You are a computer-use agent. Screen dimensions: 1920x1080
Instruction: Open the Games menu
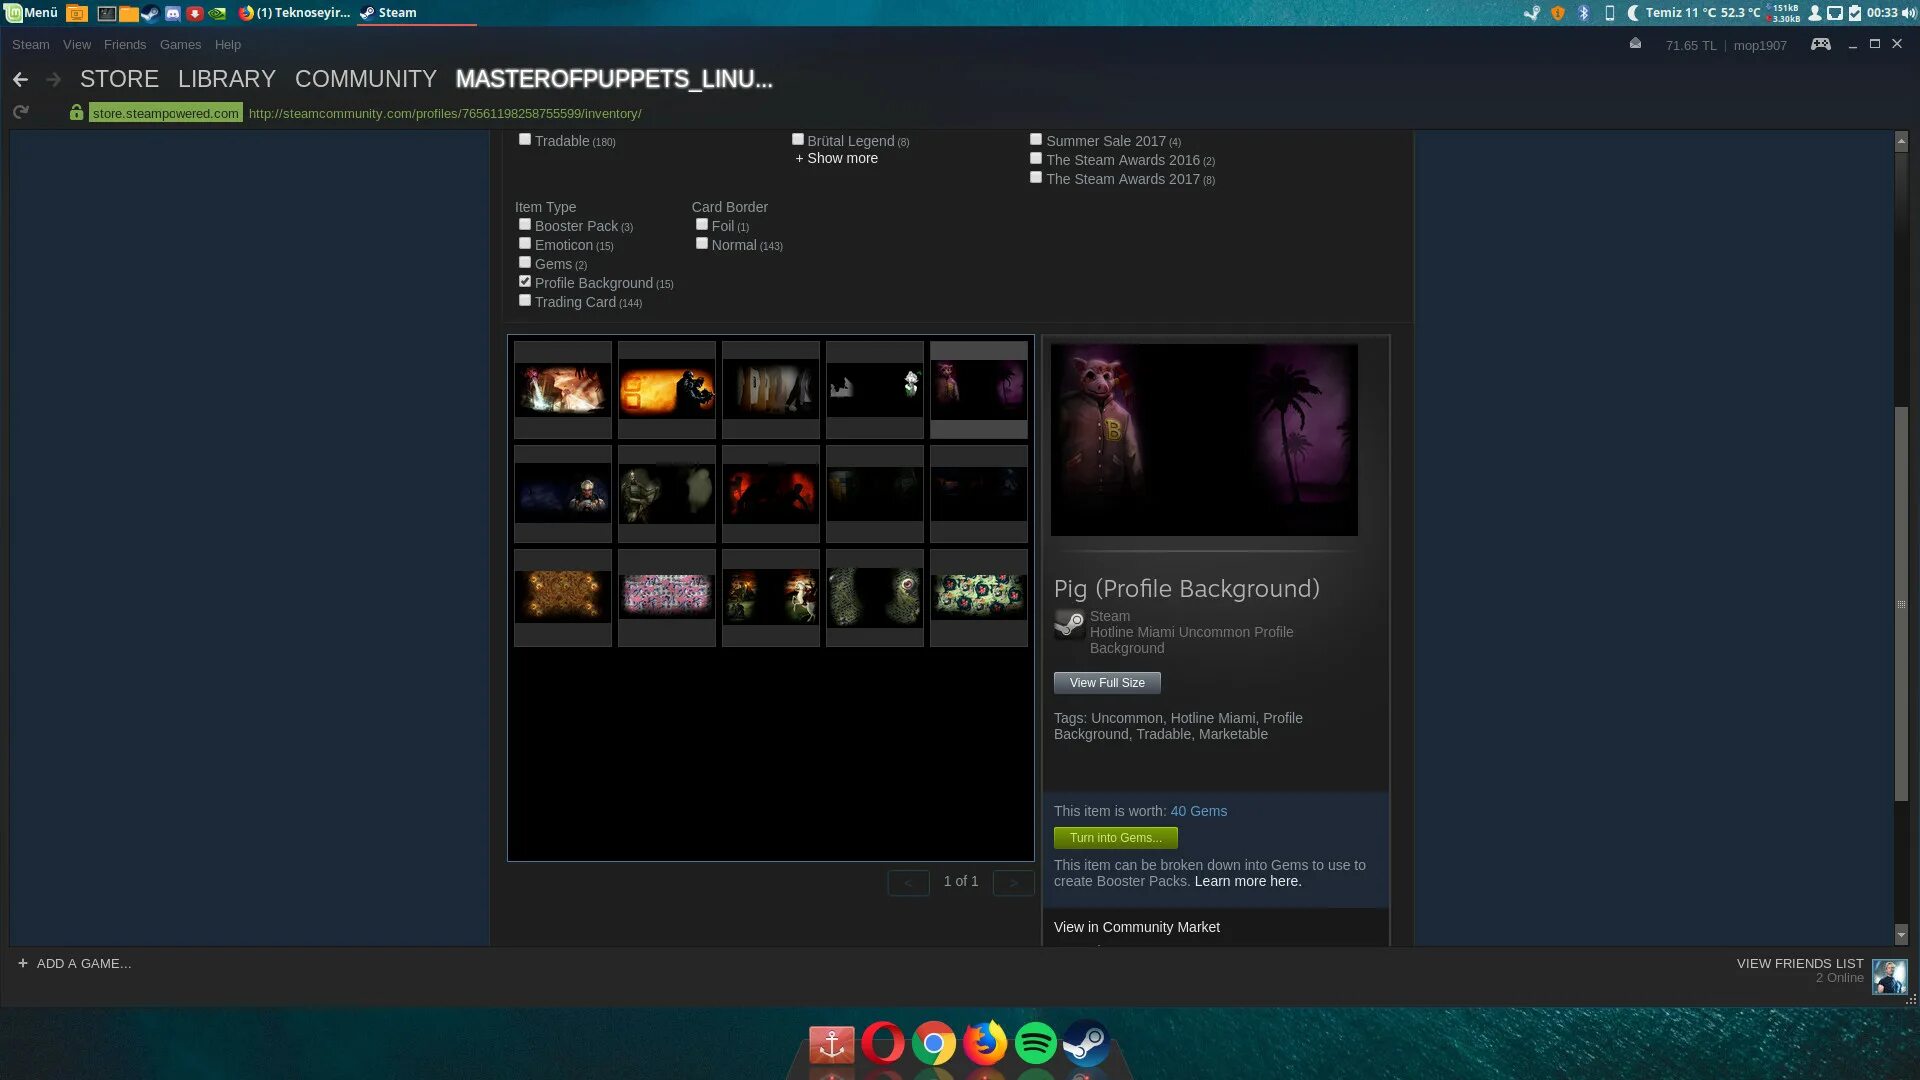(180, 44)
